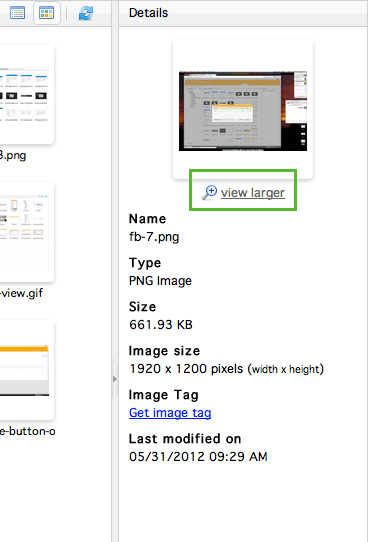Collapse the Details panel splitter arrow
369x542 pixels.
pos(115,379)
